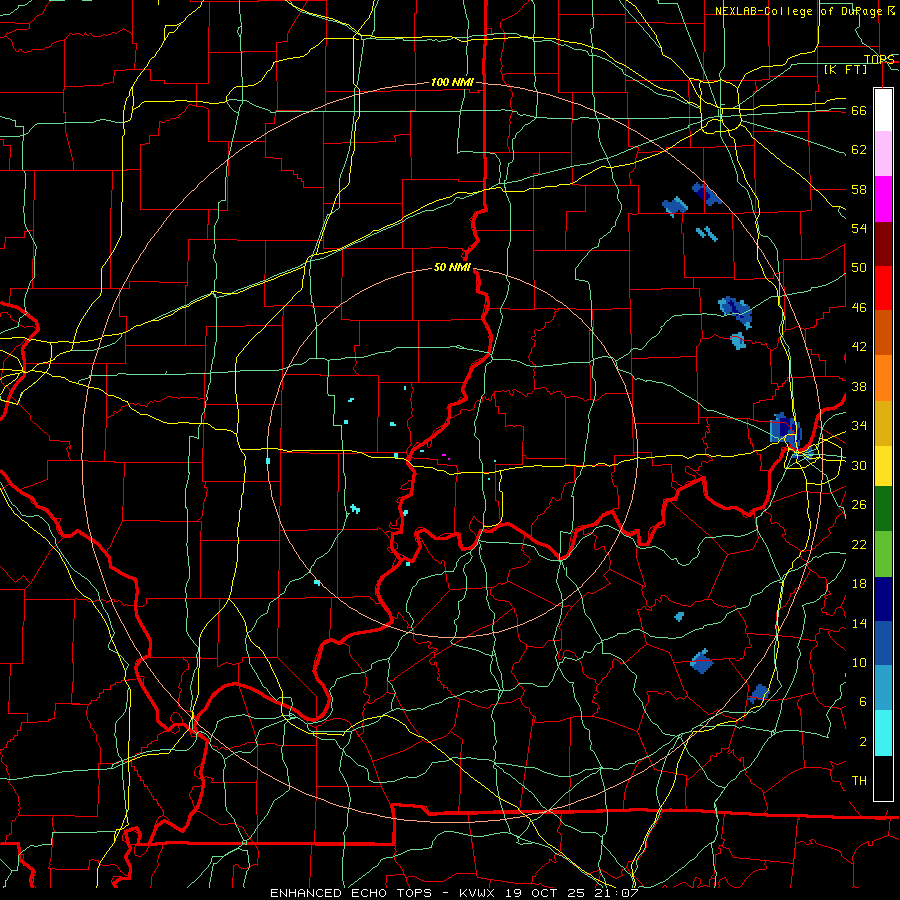
Task: Click the '62' legend value
Action: click(x=859, y=150)
